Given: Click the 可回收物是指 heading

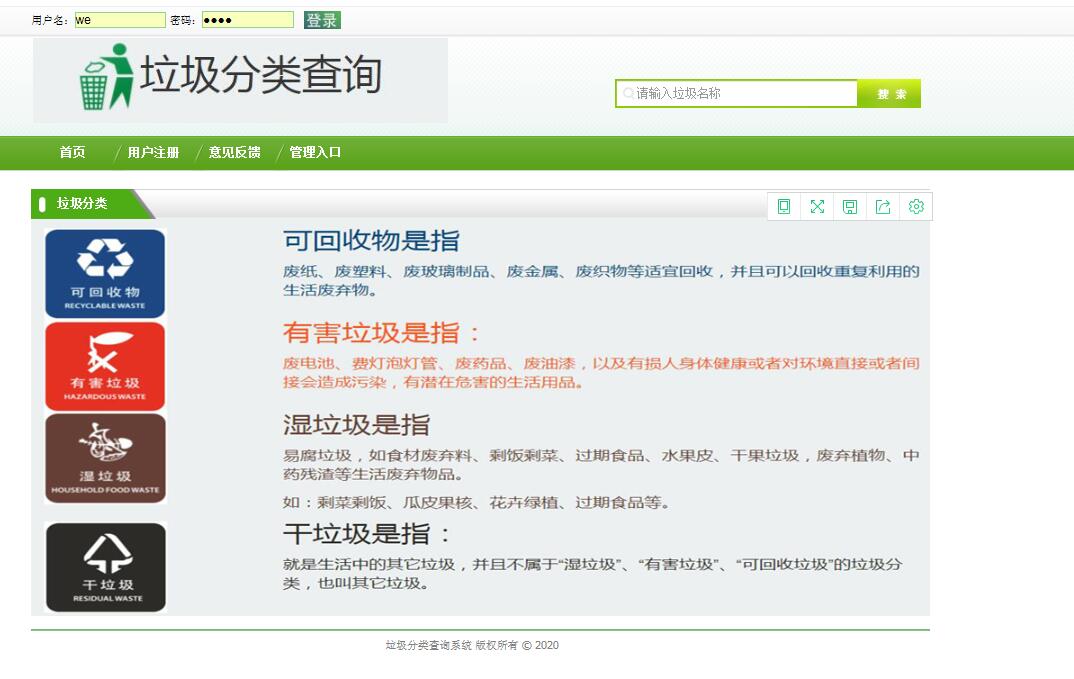Looking at the screenshot, I should [371, 240].
